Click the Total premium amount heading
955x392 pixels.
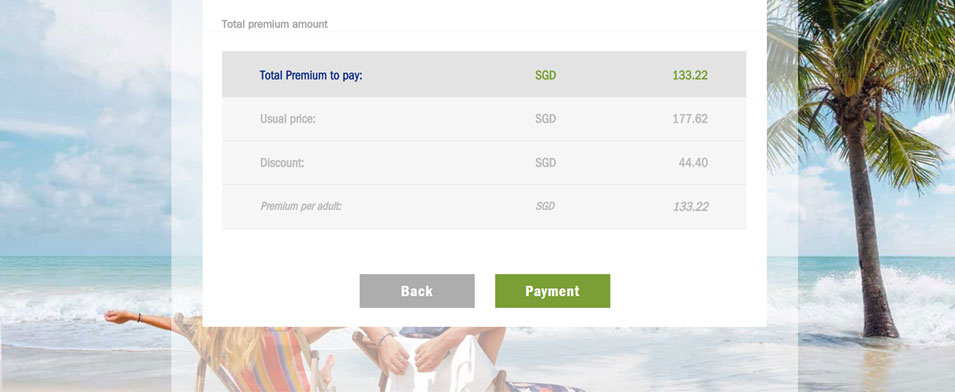tap(274, 24)
